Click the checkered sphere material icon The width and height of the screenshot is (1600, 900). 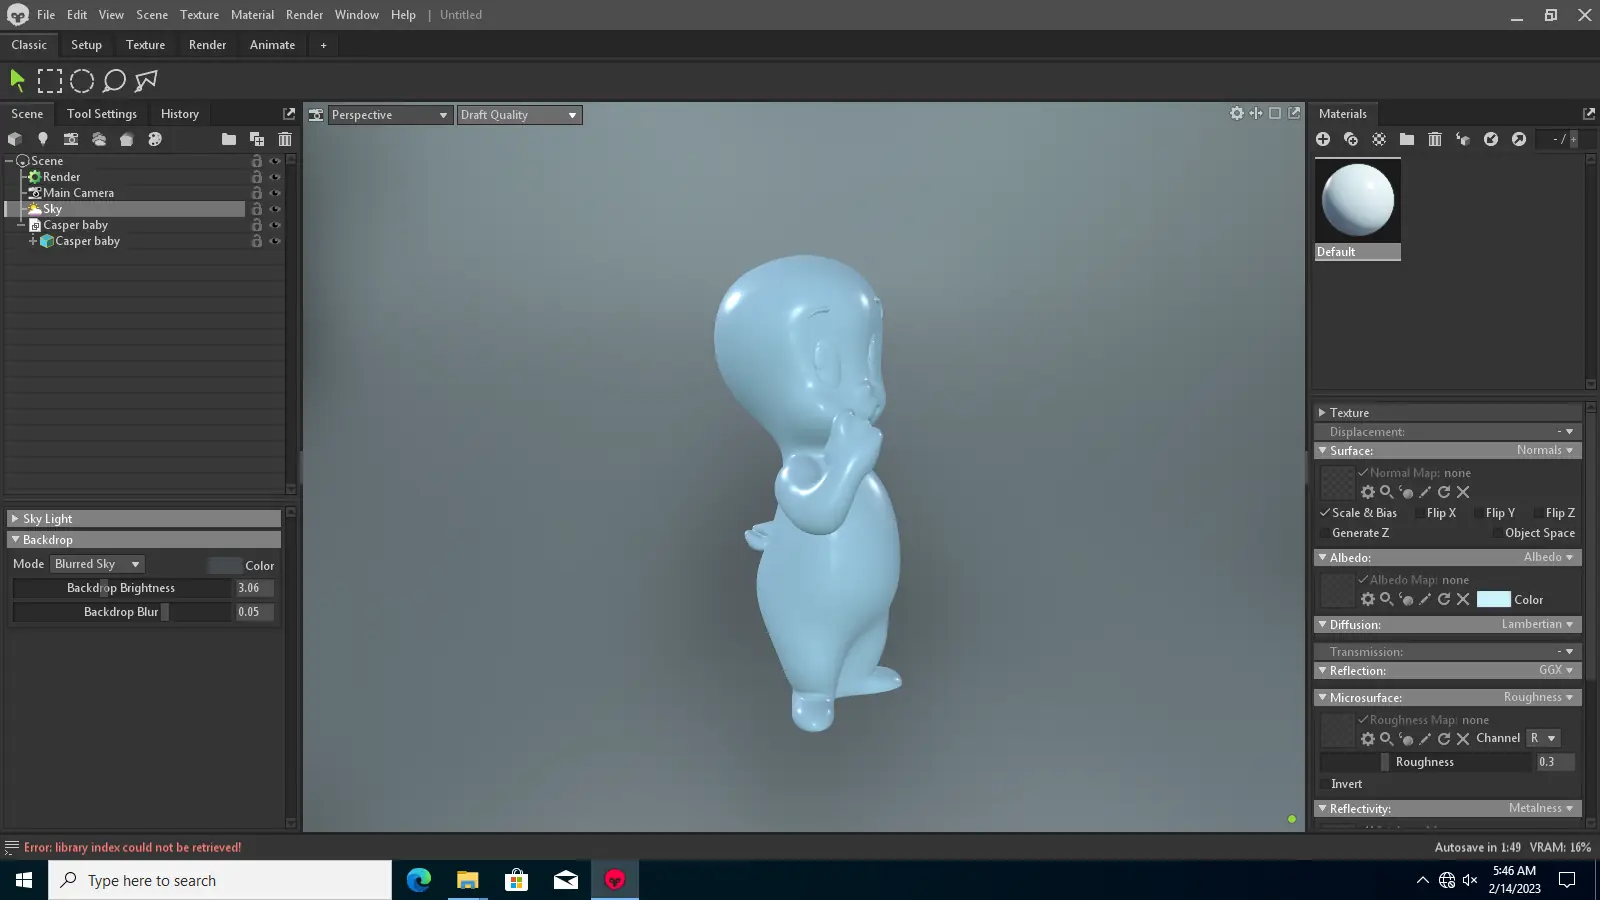tap(1379, 139)
